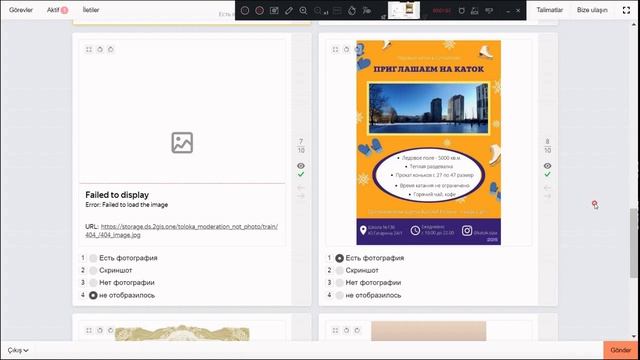Toggle page fullscreen via the top-right corner icon
The width and height of the screenshot is (640, 360).
point(626,10)
